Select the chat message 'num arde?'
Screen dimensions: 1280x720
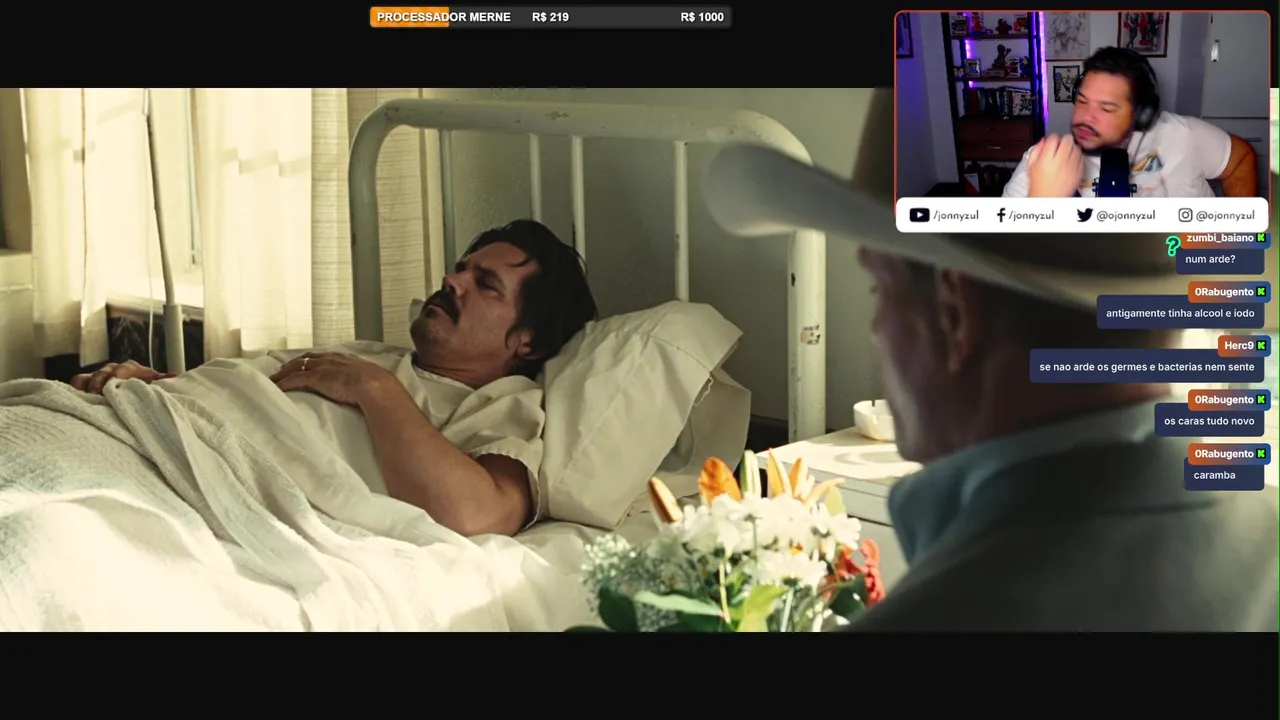point(1210,259)
